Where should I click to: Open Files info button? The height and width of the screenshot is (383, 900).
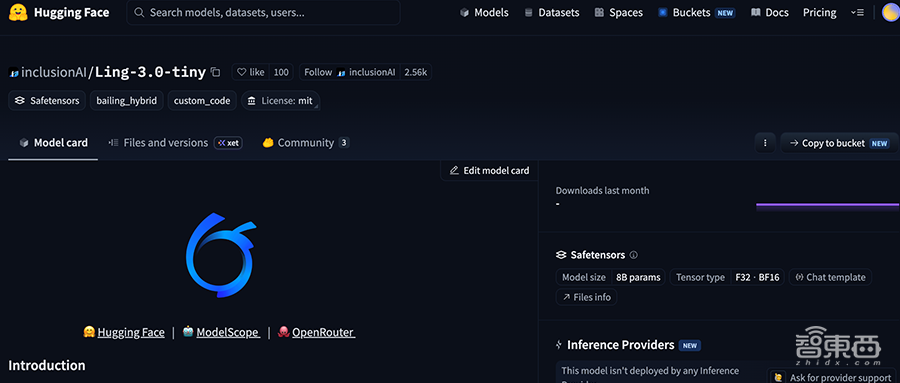click(x=587, y=297)
